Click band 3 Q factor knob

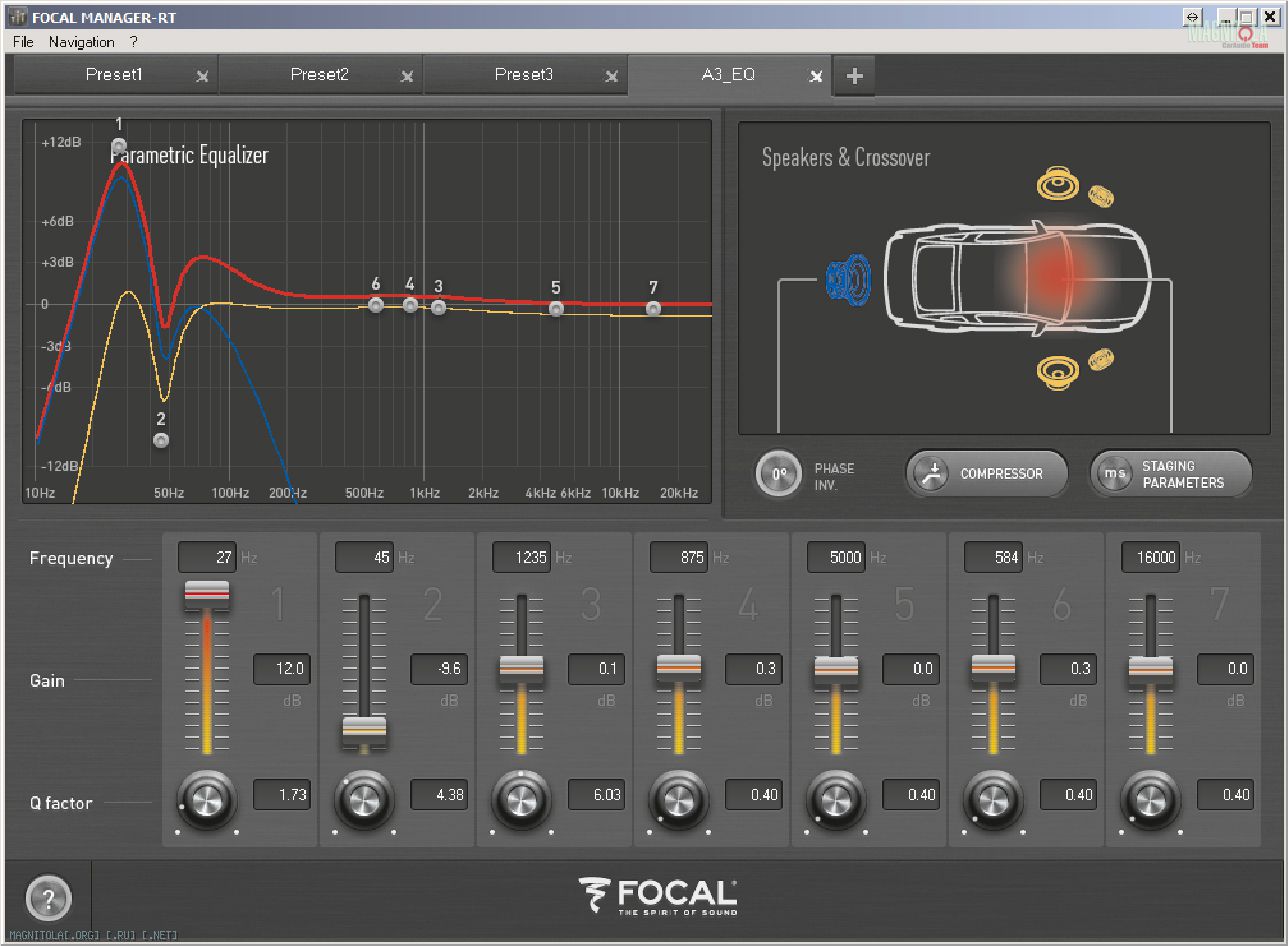(x=521, y=799)
